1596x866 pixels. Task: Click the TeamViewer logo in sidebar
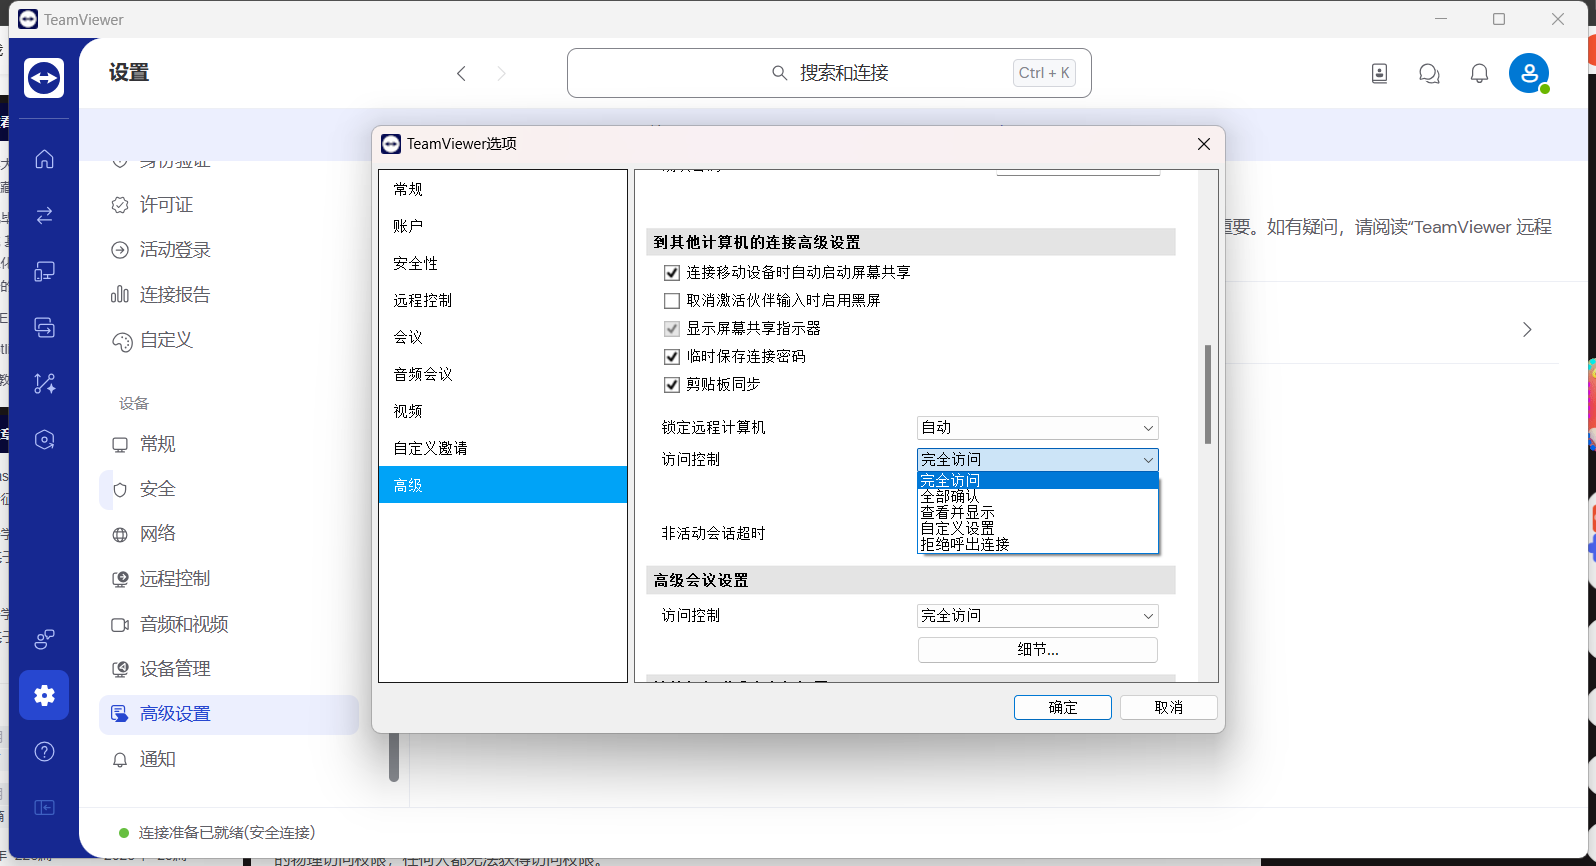44,77
